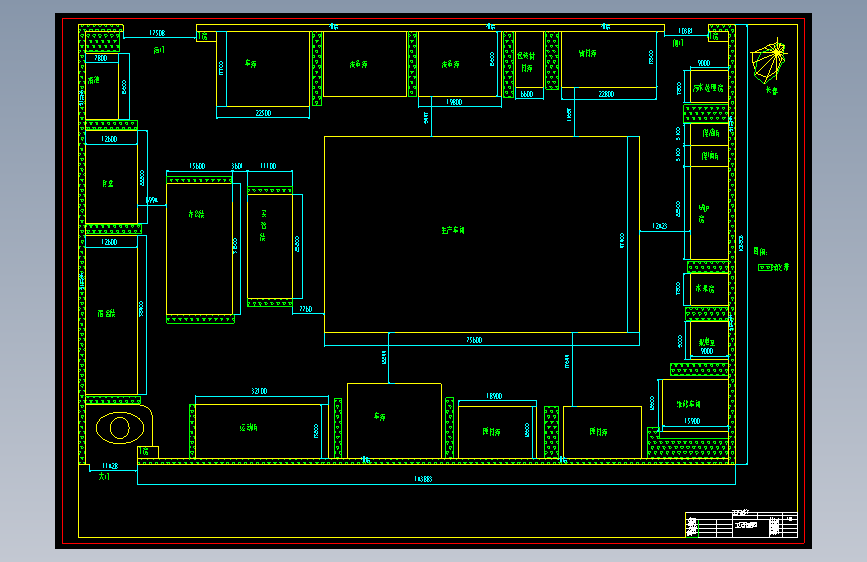Screen dimensions: 867x562
Task: Select the 32100 dimension label
Action: click(x=259, y=391)
